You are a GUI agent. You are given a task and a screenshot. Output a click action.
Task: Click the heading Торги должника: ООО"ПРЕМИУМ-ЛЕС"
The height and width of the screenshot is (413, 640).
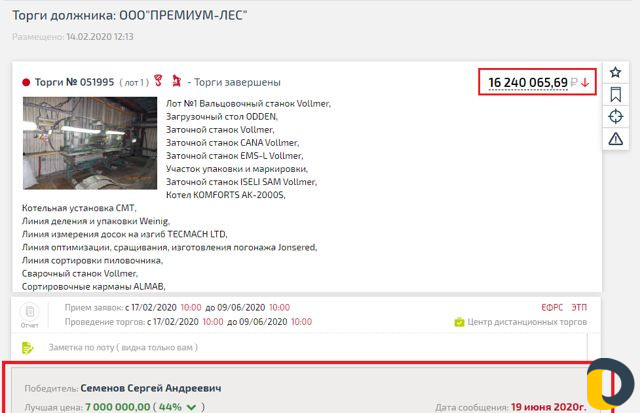point(129,16)
